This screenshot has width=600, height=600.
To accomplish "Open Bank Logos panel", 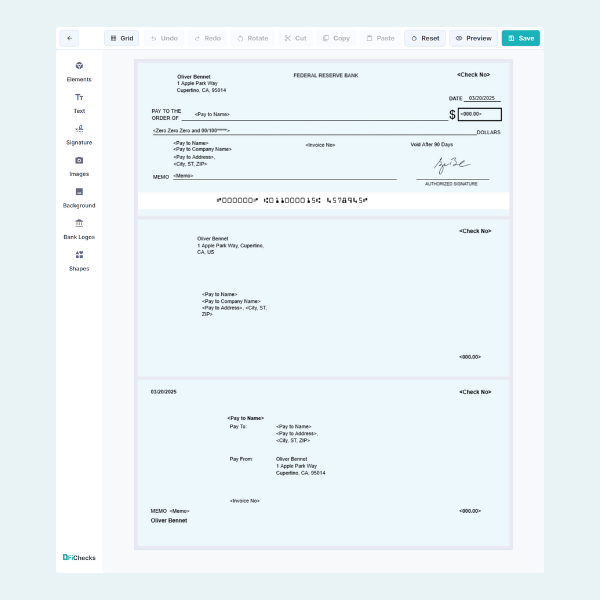I will tap(79, 224).
